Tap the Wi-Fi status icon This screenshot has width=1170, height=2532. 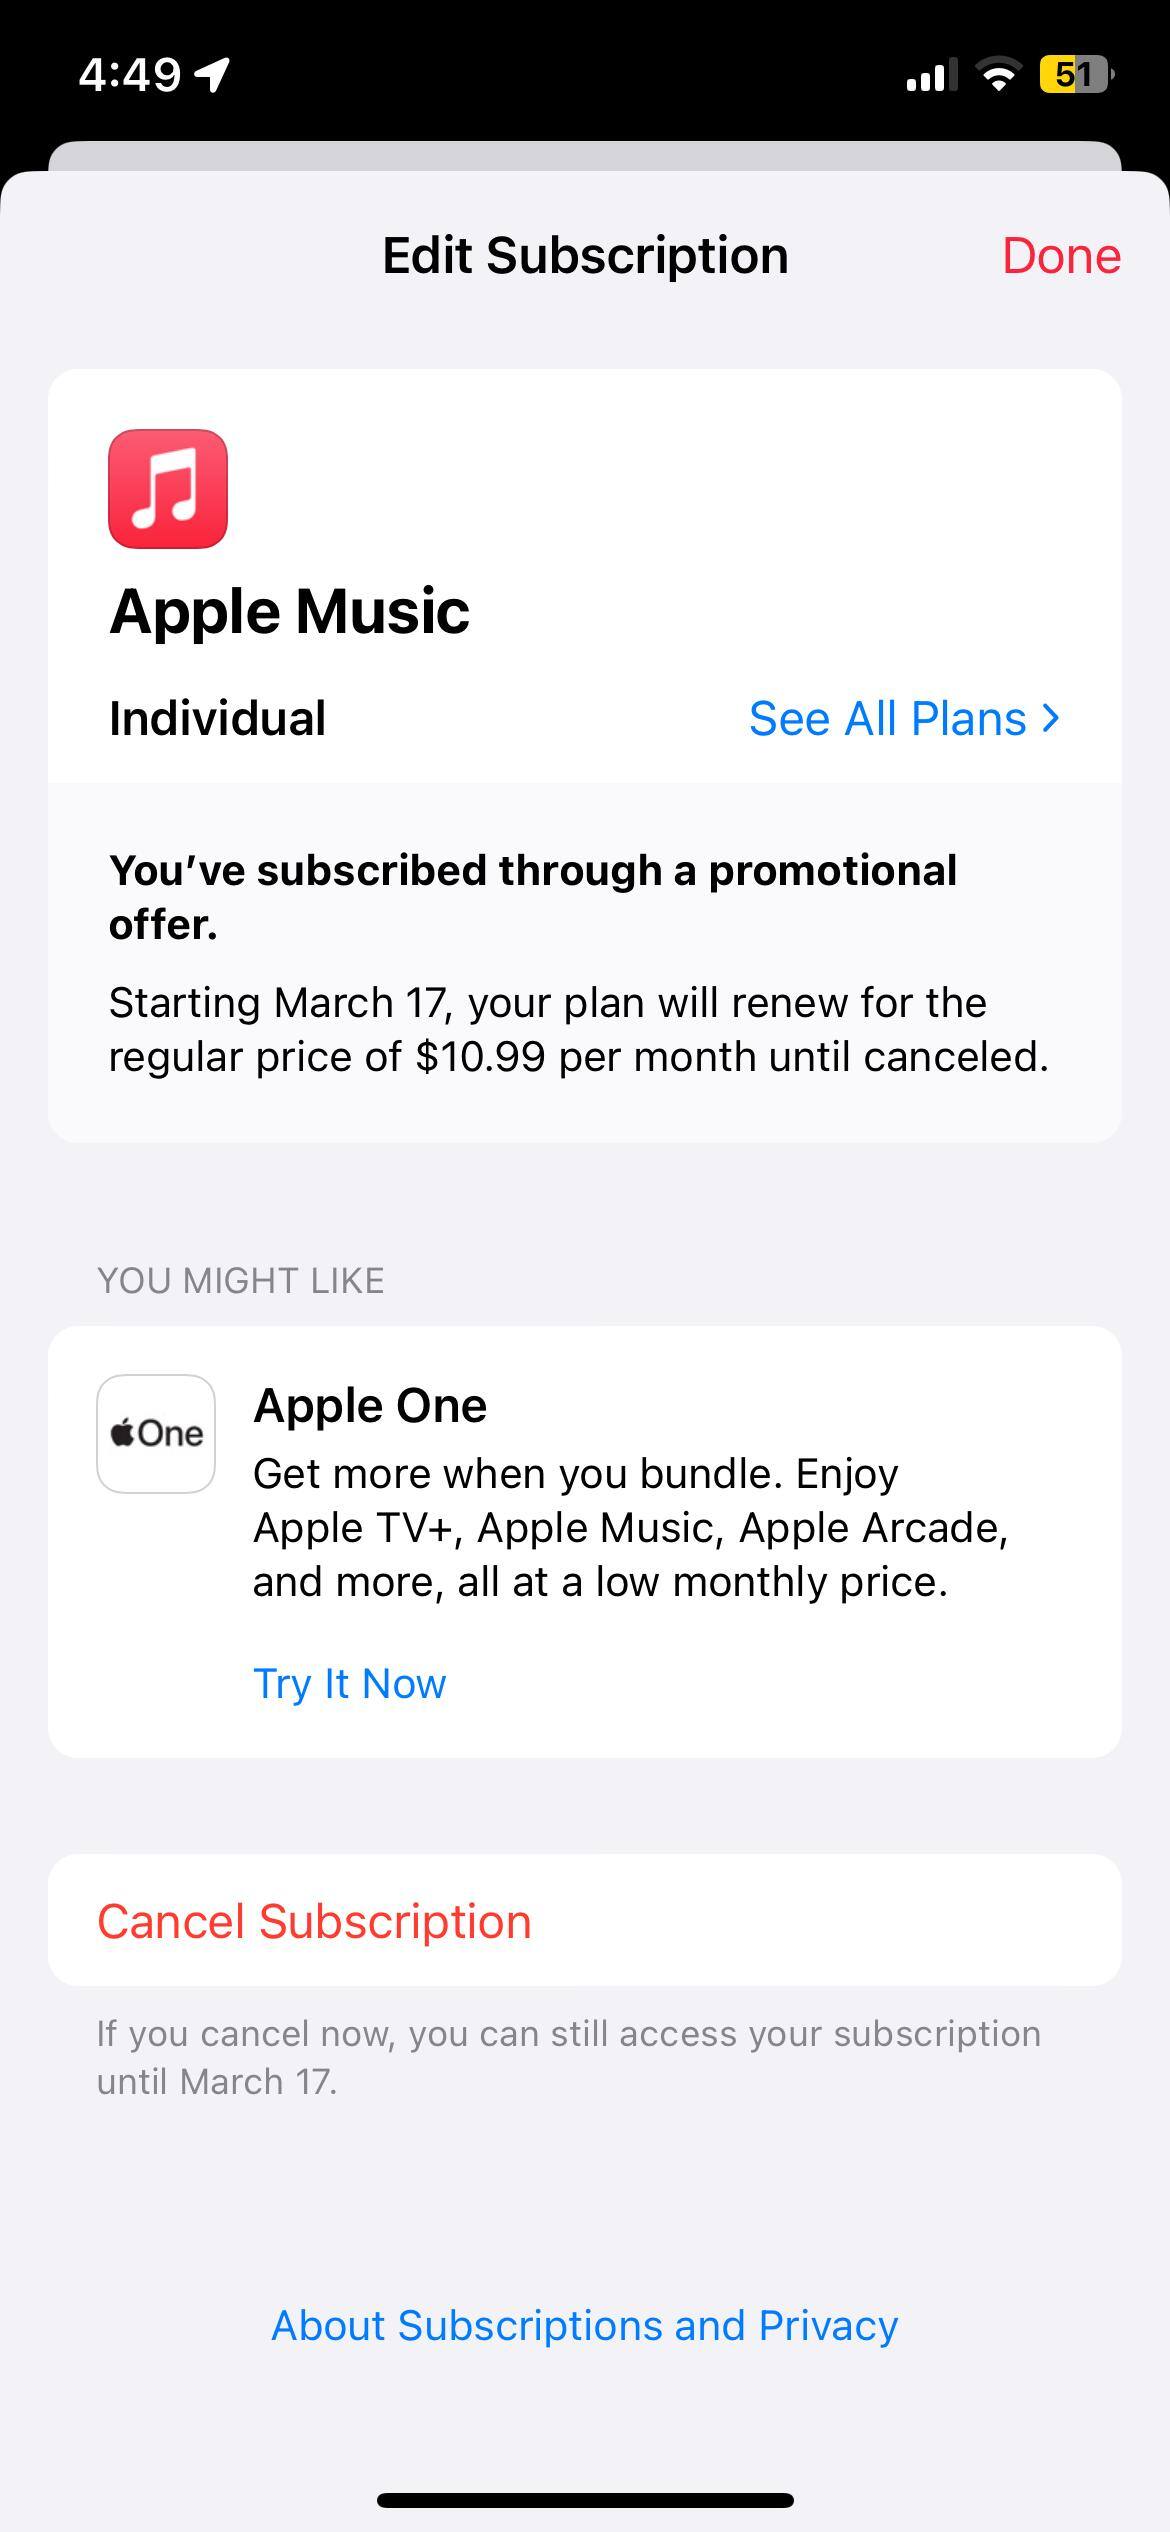pos(997,74)
